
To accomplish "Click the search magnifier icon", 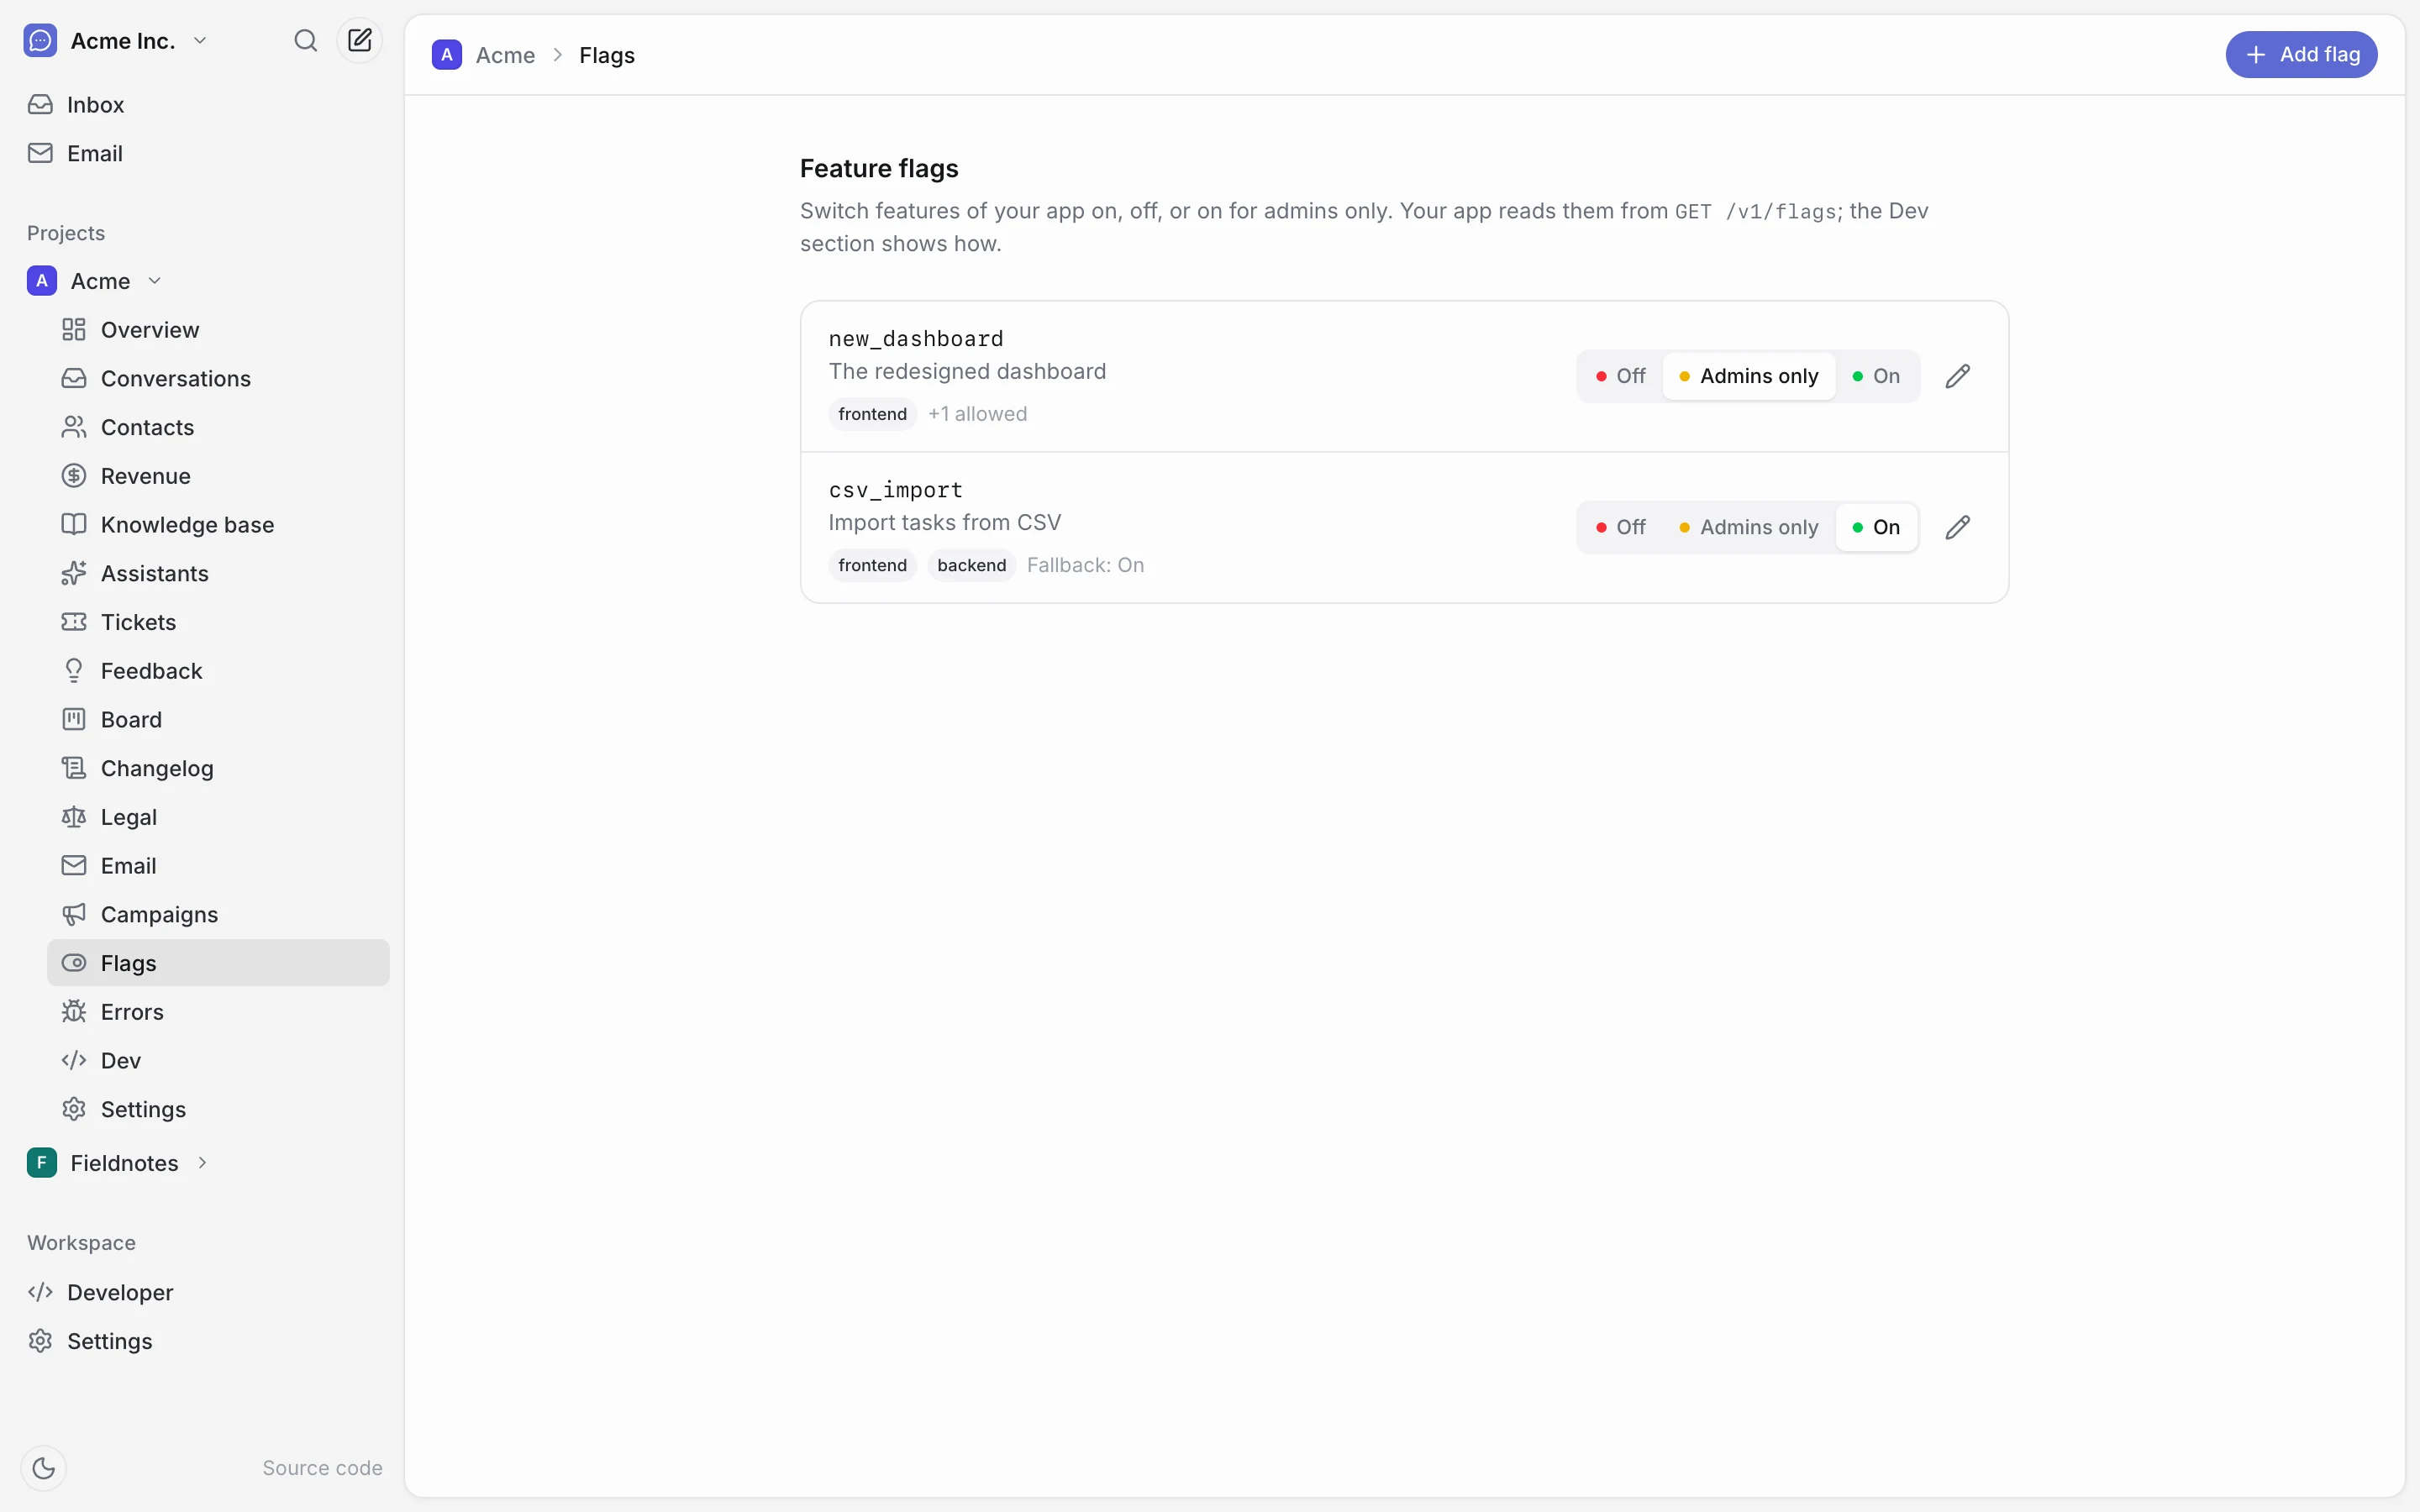I will [x=305, y=41].
